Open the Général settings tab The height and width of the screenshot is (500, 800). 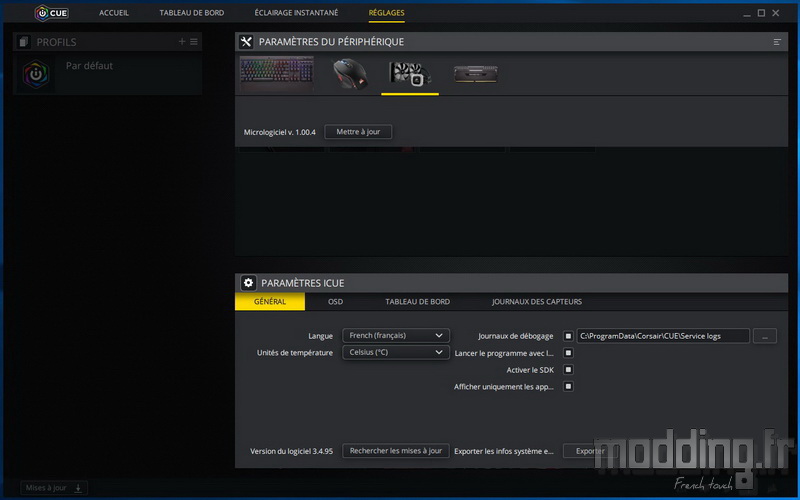coord(270,302)
